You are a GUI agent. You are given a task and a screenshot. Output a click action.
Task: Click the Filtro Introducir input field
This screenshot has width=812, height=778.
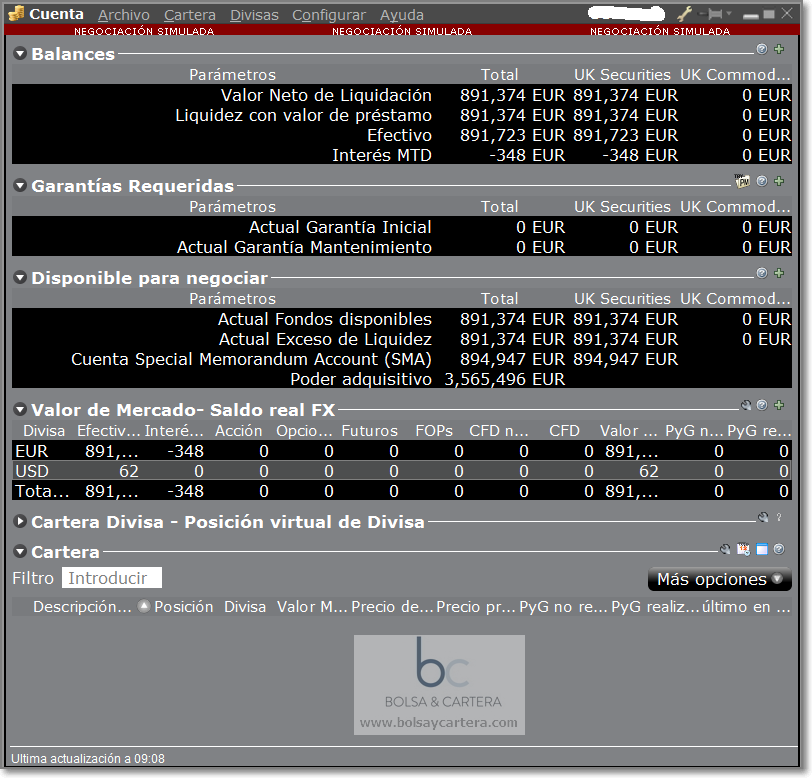pos(111,578)
